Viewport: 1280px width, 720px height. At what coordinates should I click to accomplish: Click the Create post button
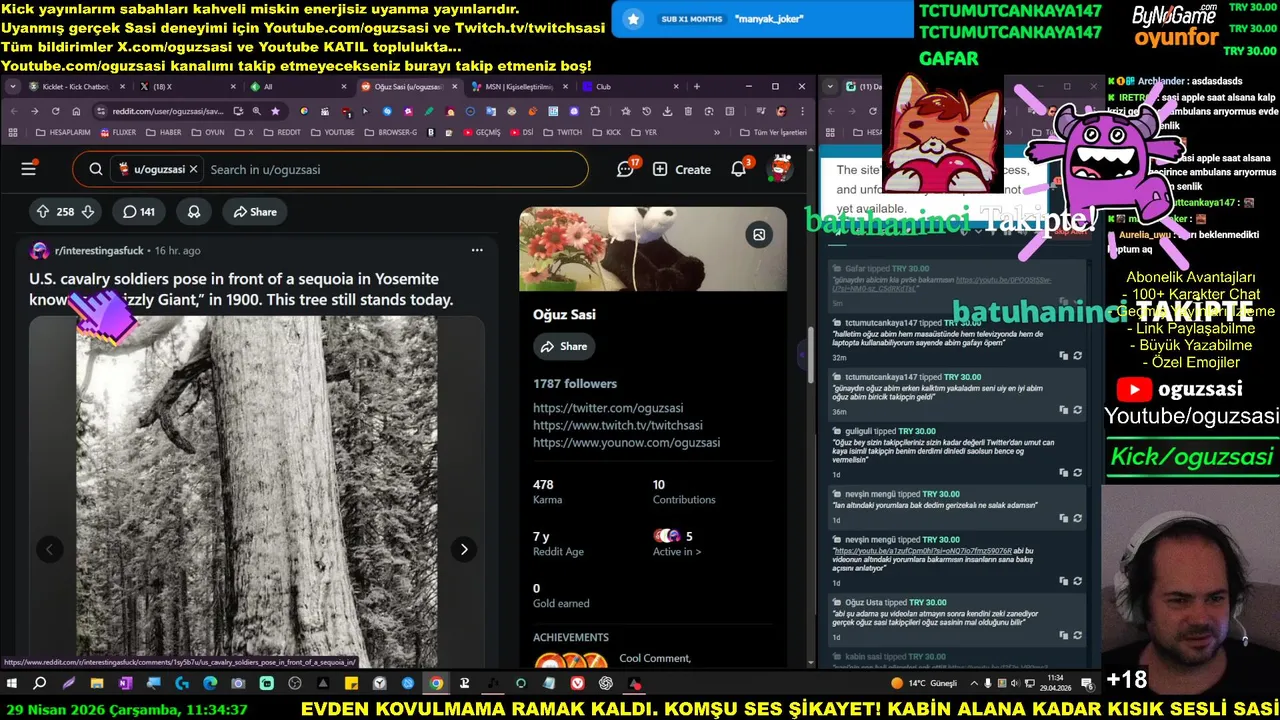(682, 169)
